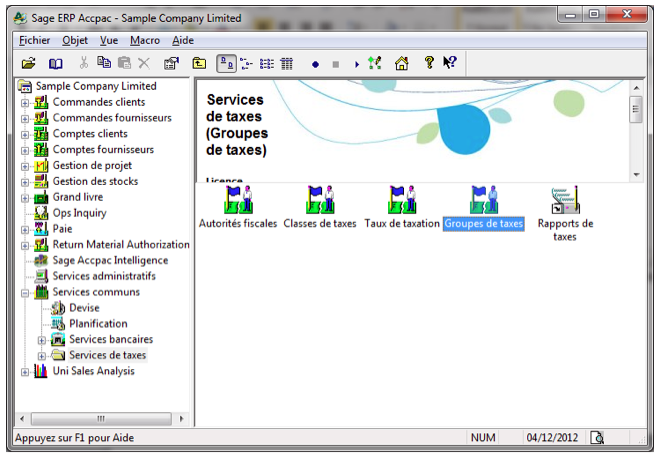Select Planification in the tree

(x=98, y=324)
